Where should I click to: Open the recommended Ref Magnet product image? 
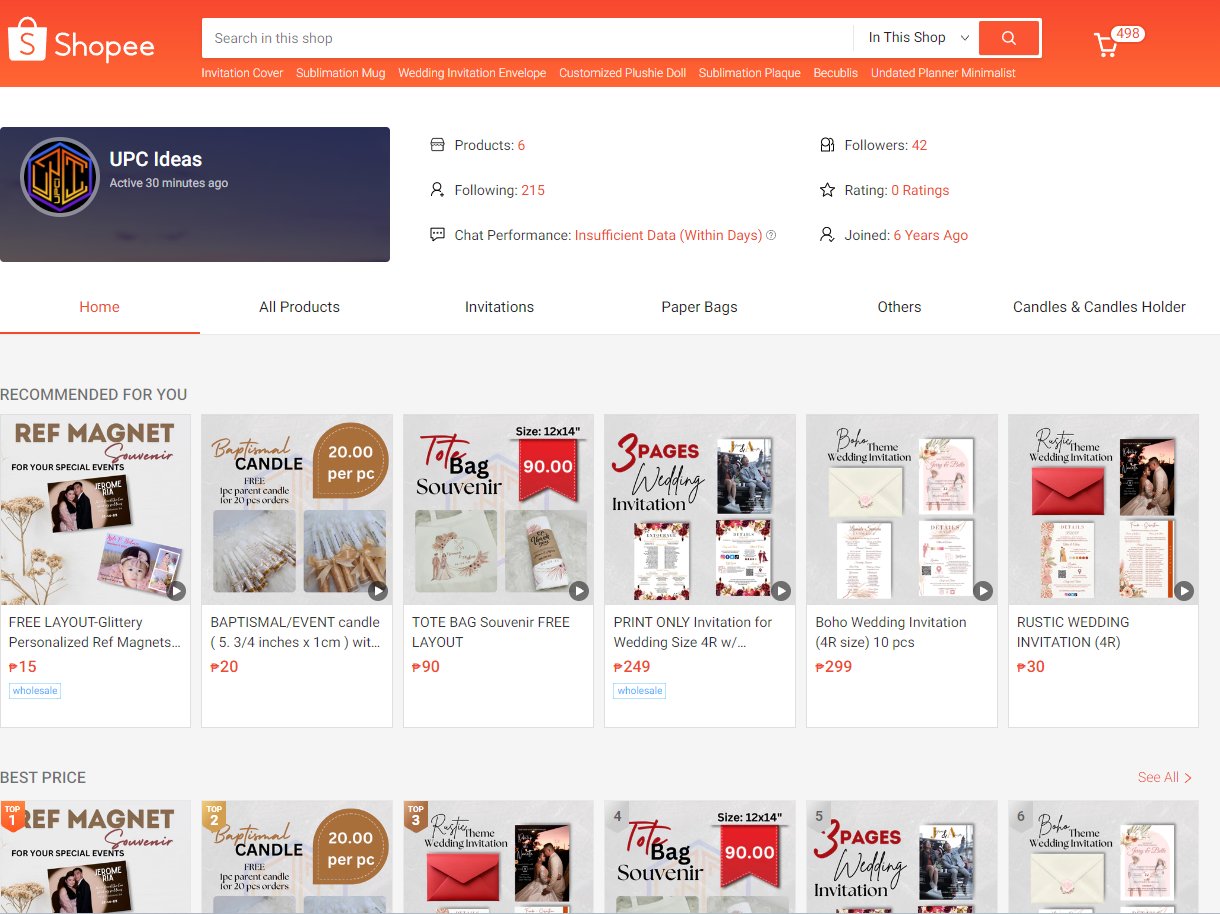pyautogui.click(x=95, y=509)
